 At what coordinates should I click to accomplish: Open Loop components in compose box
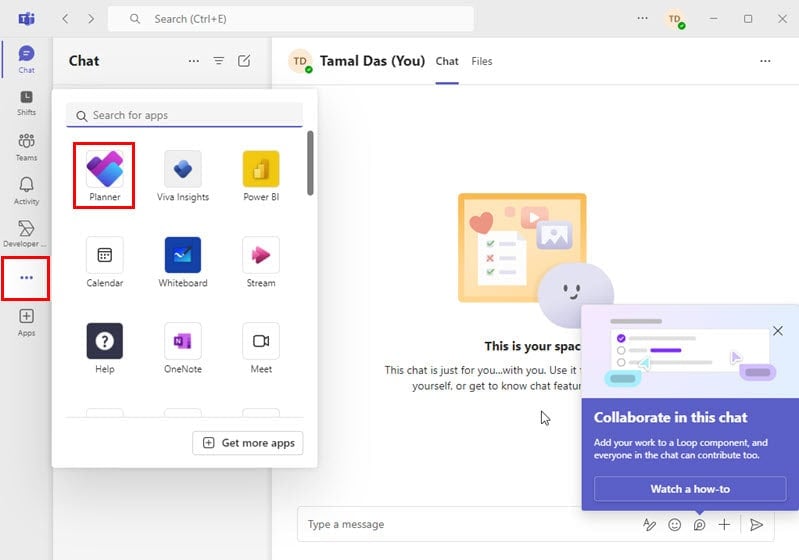click(x=699, y=524)
